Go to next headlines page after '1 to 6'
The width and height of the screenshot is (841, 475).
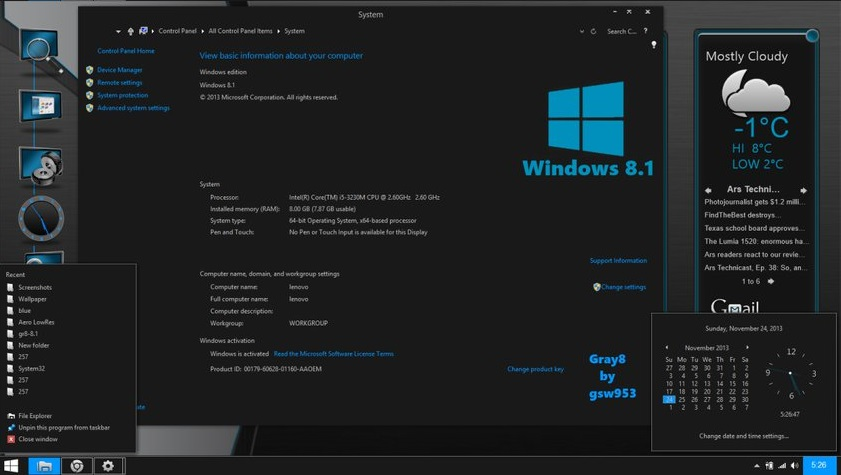pos(771,281)
